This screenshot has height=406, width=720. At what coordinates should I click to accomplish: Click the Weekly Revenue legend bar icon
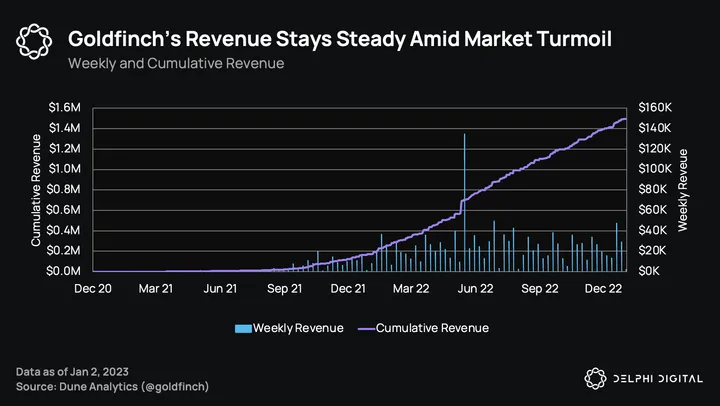(242, 328)
